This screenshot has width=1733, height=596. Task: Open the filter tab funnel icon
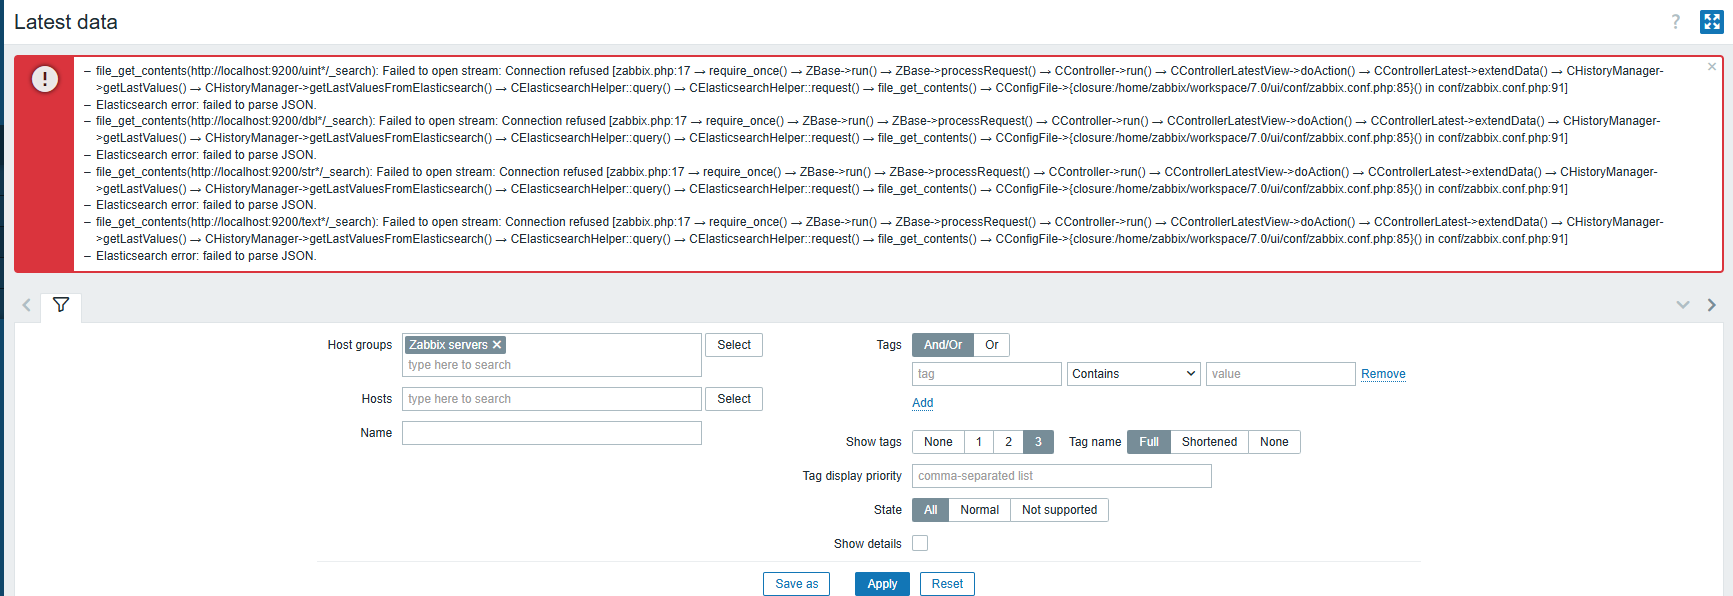61,305
